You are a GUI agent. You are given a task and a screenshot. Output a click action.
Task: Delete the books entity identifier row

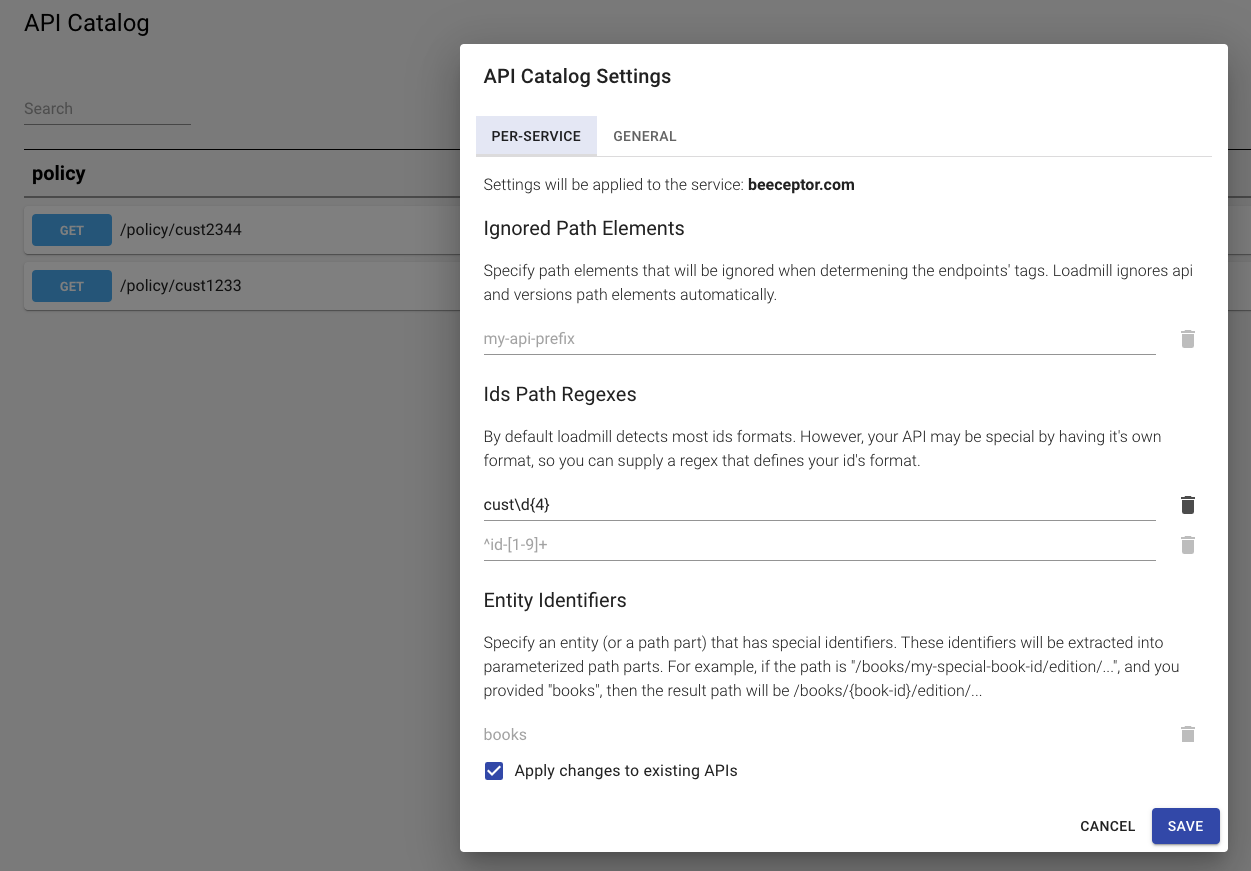(x=1187, y=734)
